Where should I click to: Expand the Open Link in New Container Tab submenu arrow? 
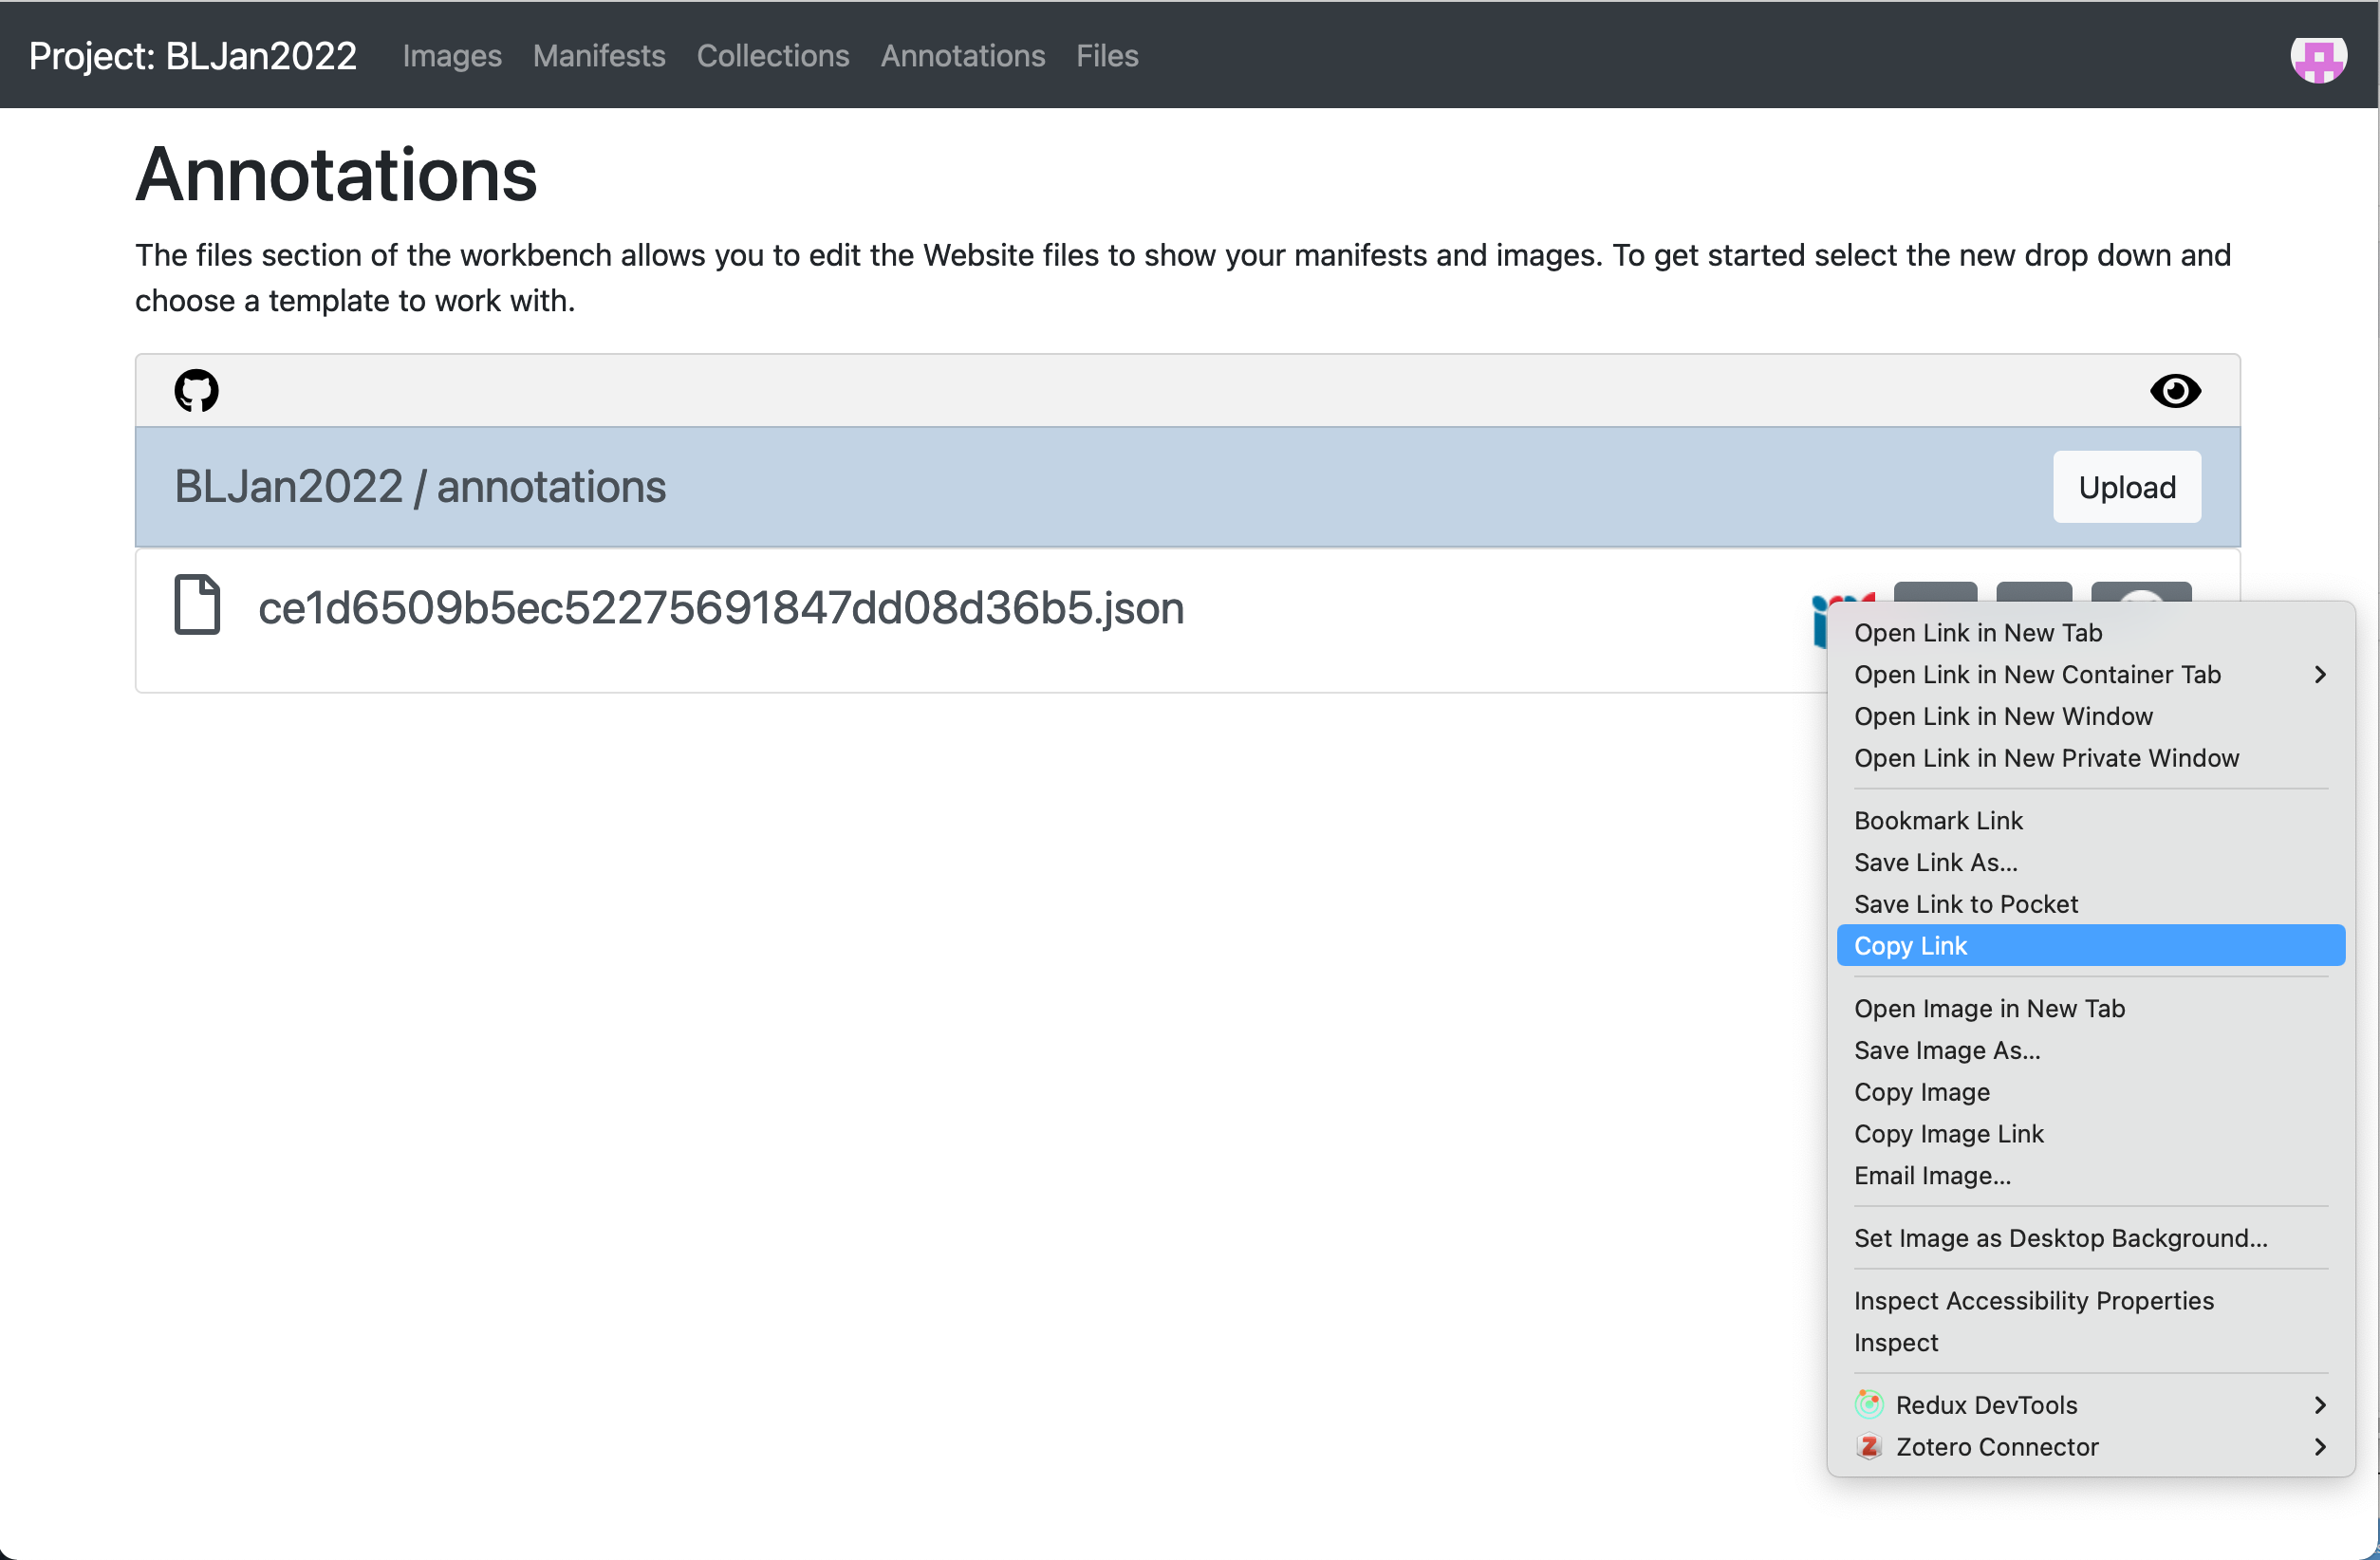coord(2320,675)
